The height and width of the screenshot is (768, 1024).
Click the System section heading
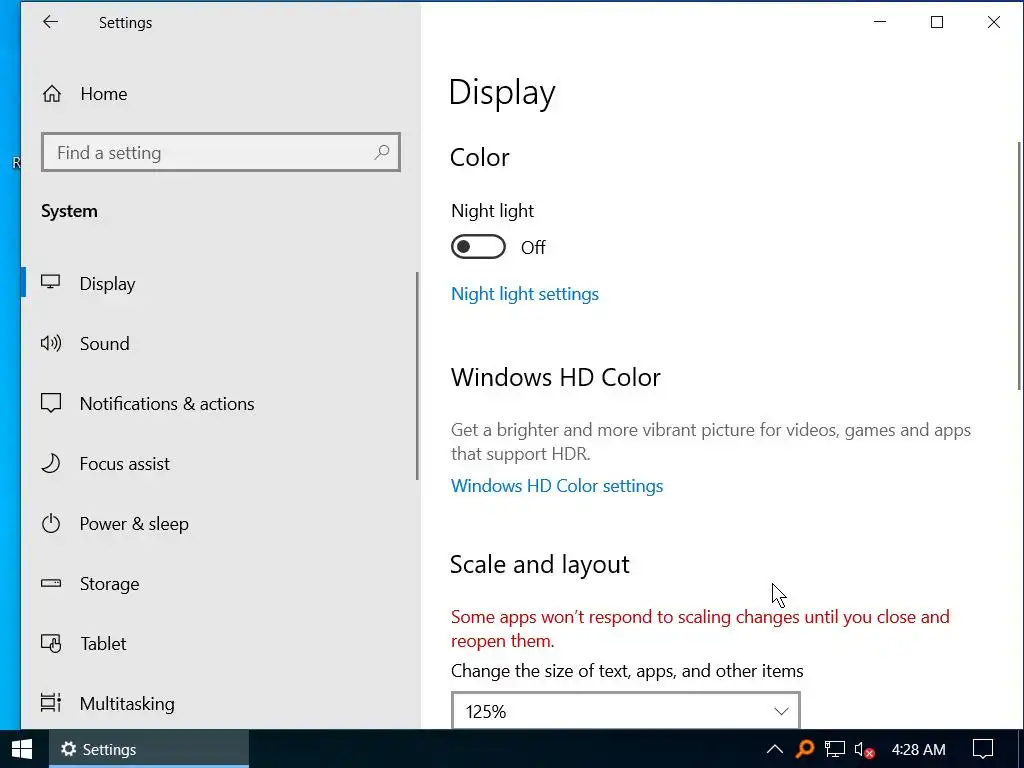[x=69, y=211]
